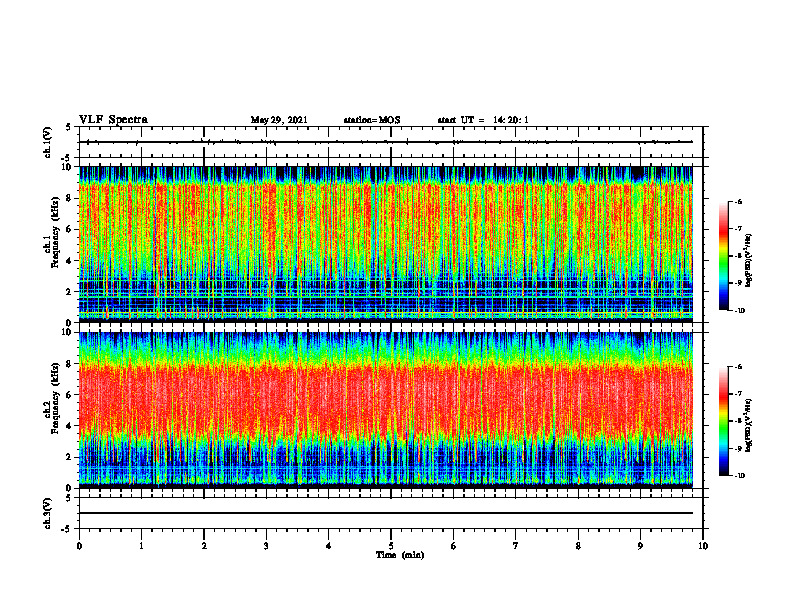Screen dimensions: 792x612
Task: Click the ch.1 color bar log(PSD) unit label
Action: tap(749, 261)
